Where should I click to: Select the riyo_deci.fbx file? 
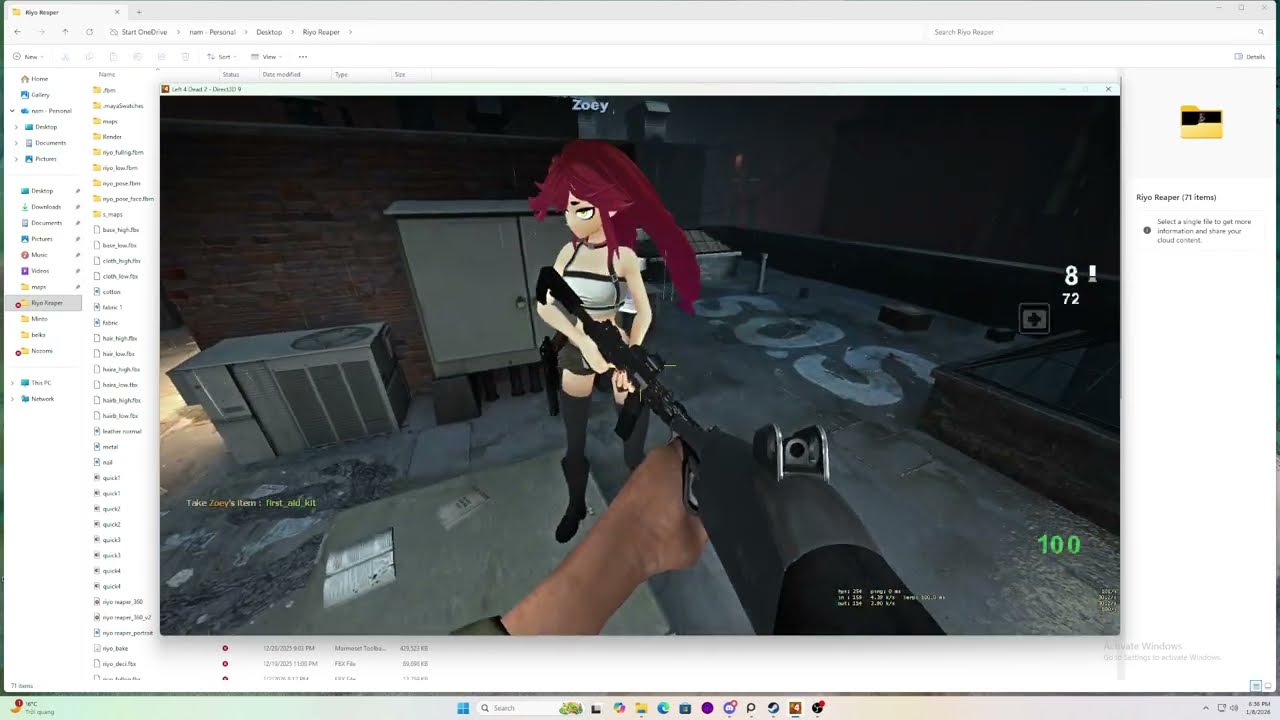115,664
